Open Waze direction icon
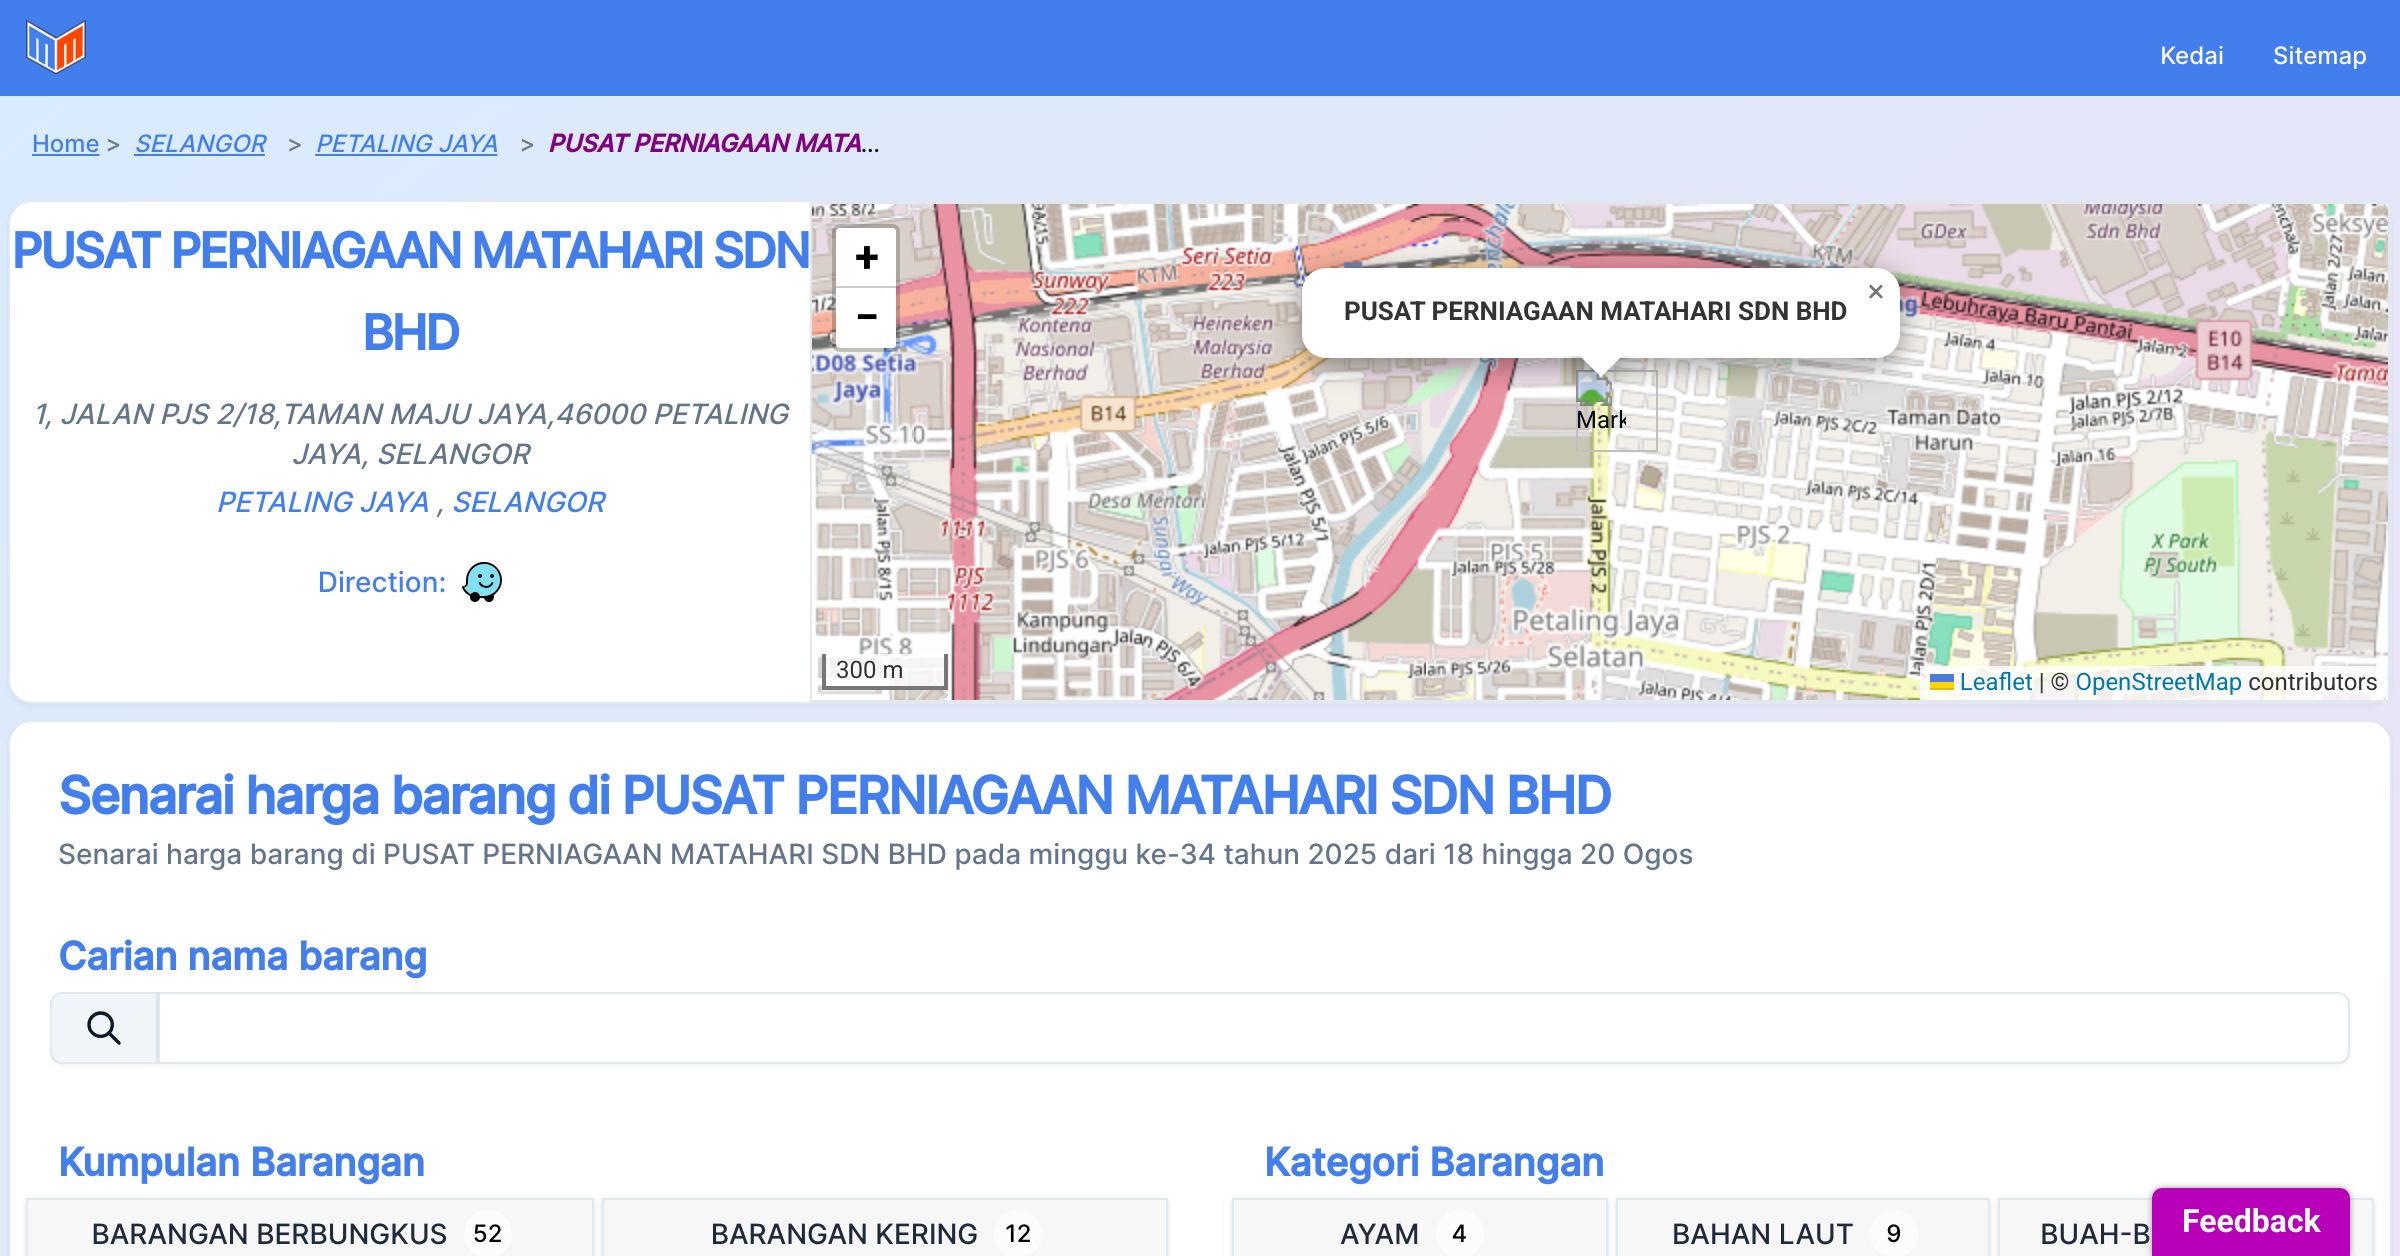The image size is (2400, 1256). pyautogui.click(x=482, y=582)
